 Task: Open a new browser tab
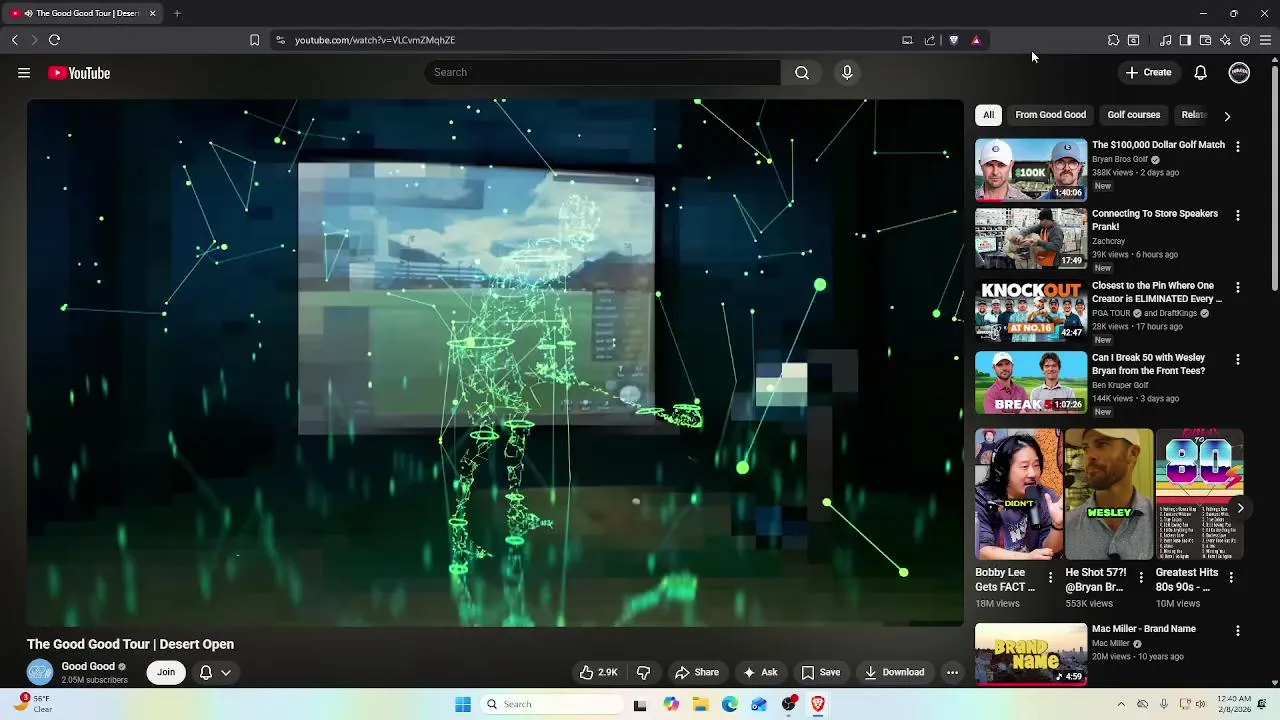[177, 13]
